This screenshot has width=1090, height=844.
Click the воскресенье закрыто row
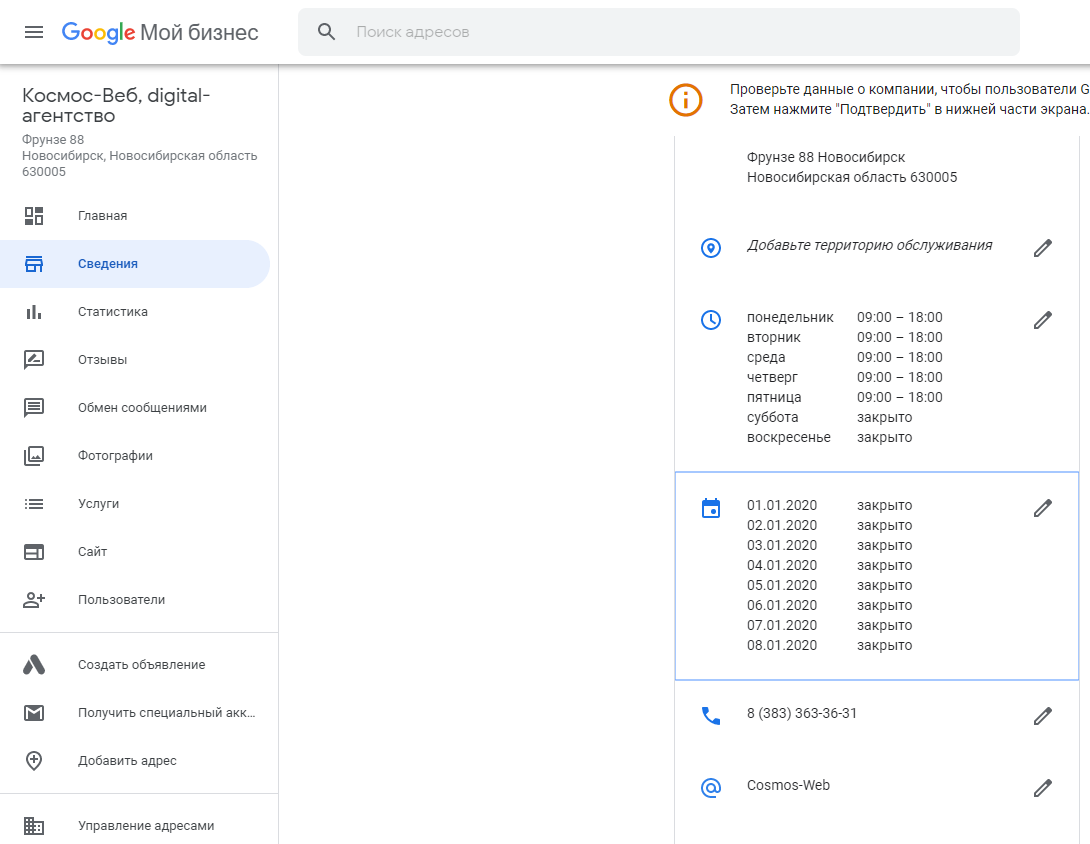click(829, 437)
